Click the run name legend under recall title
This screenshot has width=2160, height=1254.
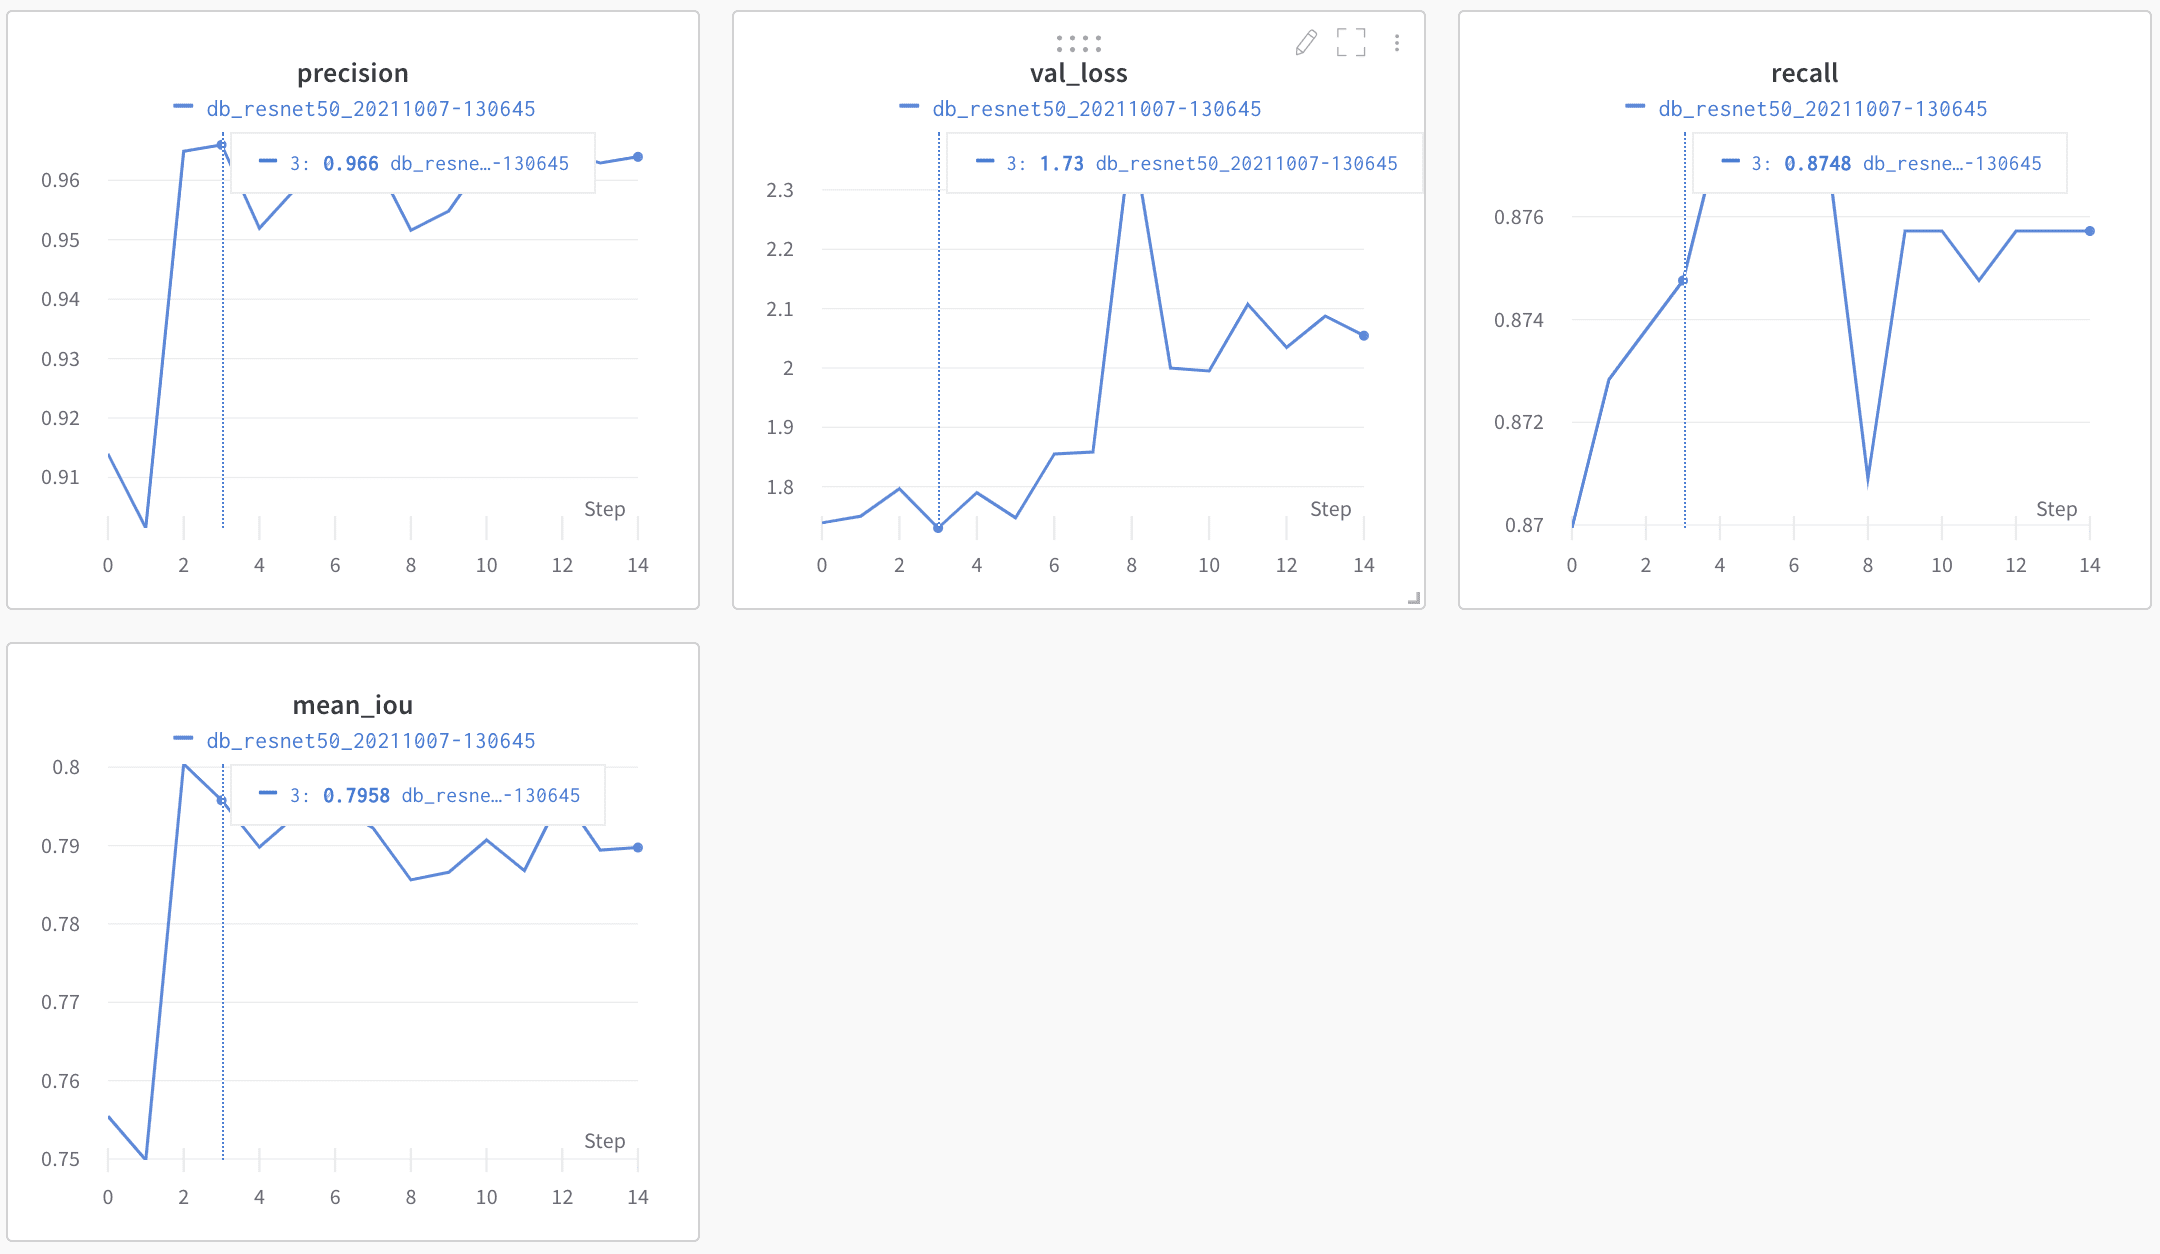1822,109
